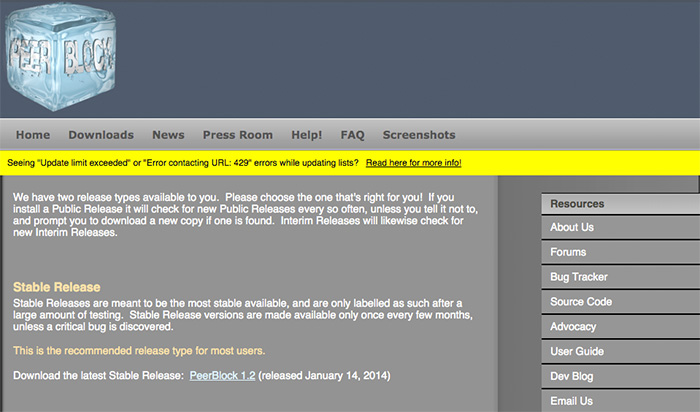Open Email Us in Resources sidebar

(621, 401)
